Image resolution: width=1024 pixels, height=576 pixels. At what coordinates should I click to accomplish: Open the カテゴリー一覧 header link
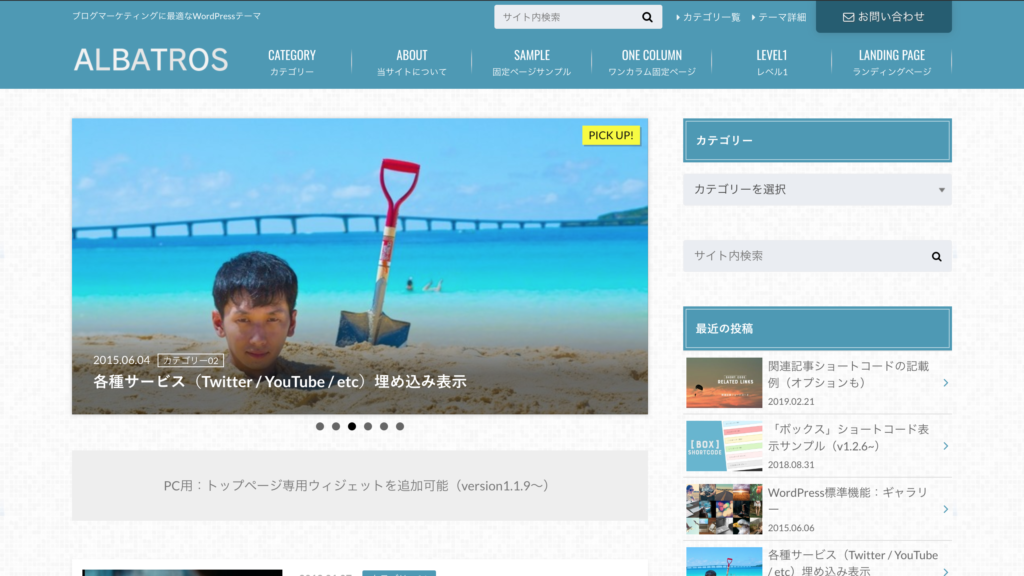(709, 18)
